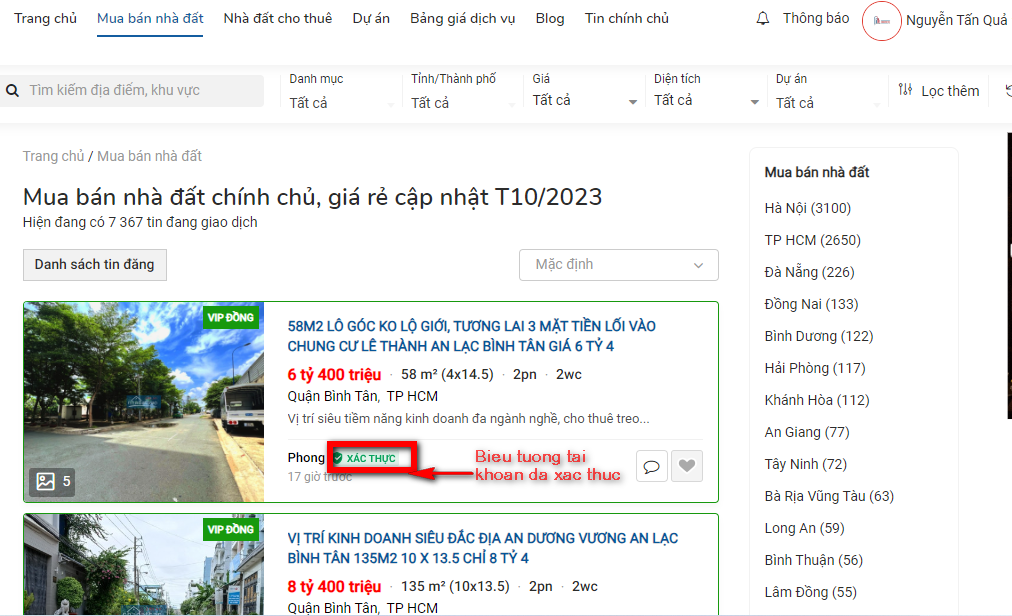The height and width of the screenshot is (616, 1012).
Task: Go to the Blog menu item
Action: pos(550,19)
